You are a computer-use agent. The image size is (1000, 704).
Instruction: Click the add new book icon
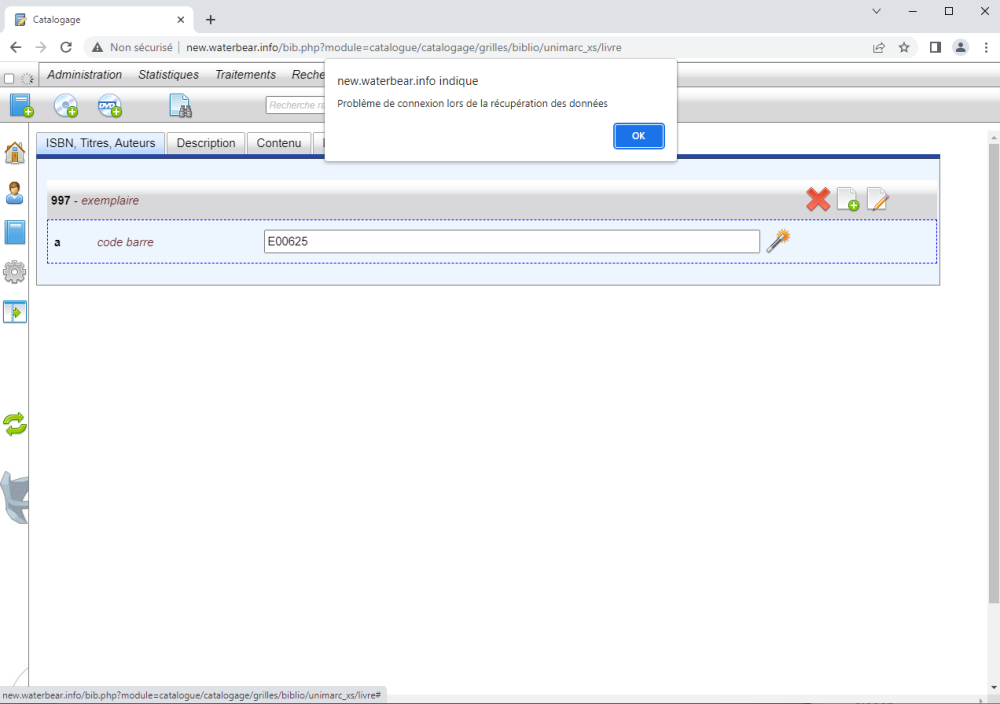coord(21,105)
